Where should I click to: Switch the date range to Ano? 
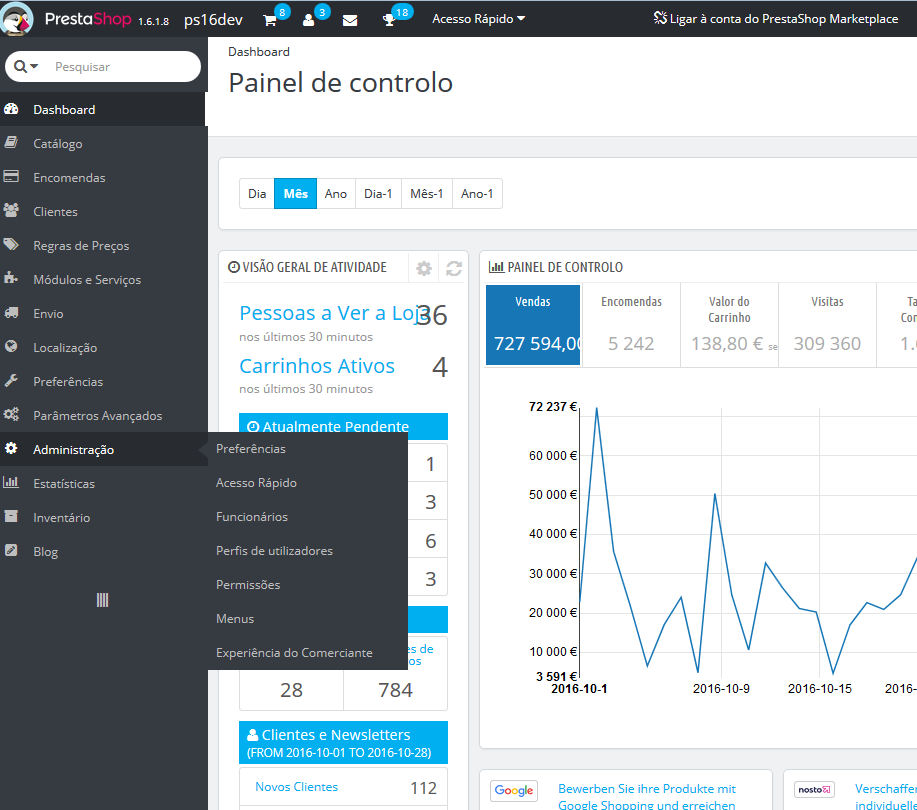click(x=336, y=194)
